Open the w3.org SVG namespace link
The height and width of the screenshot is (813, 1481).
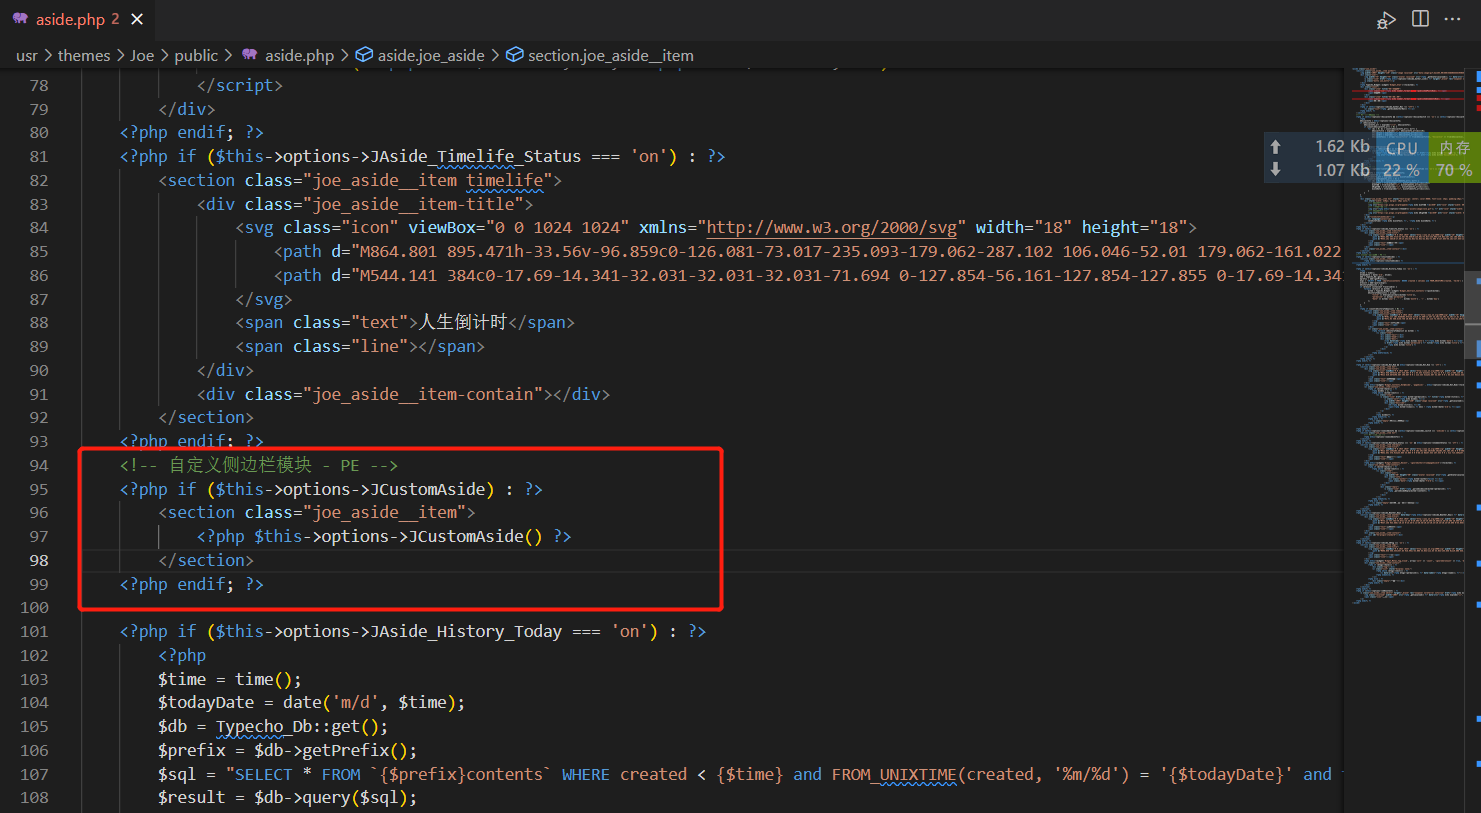[831, 228]
